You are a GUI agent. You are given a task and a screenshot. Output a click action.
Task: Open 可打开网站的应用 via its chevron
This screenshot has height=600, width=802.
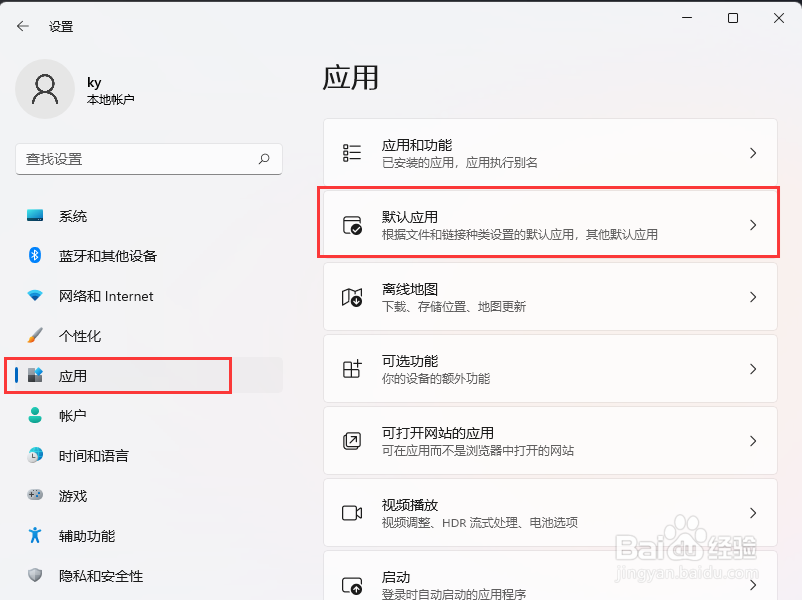pos(753,441)
